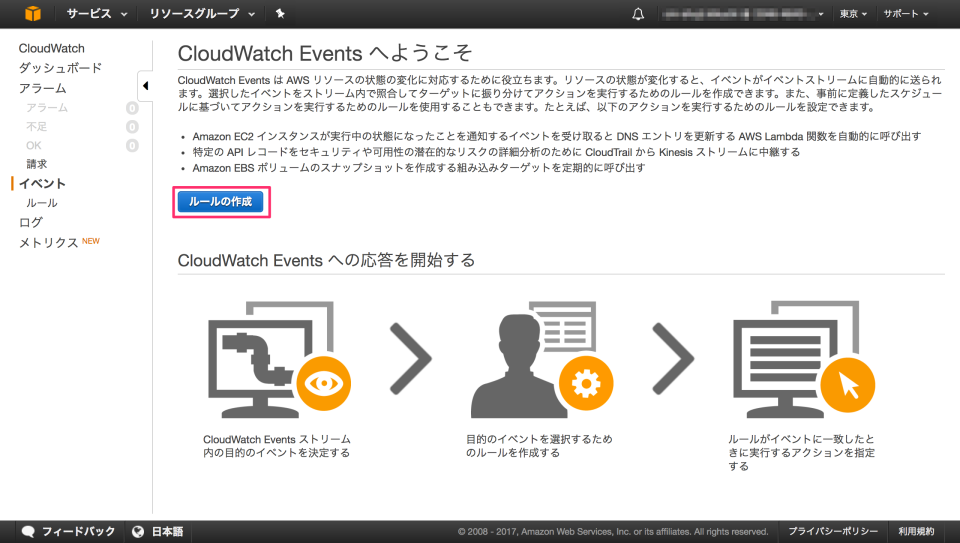The image size is (960, 543).
Task: Click the フィードバック speech bubble icon
Action: (x=28, y=531)
